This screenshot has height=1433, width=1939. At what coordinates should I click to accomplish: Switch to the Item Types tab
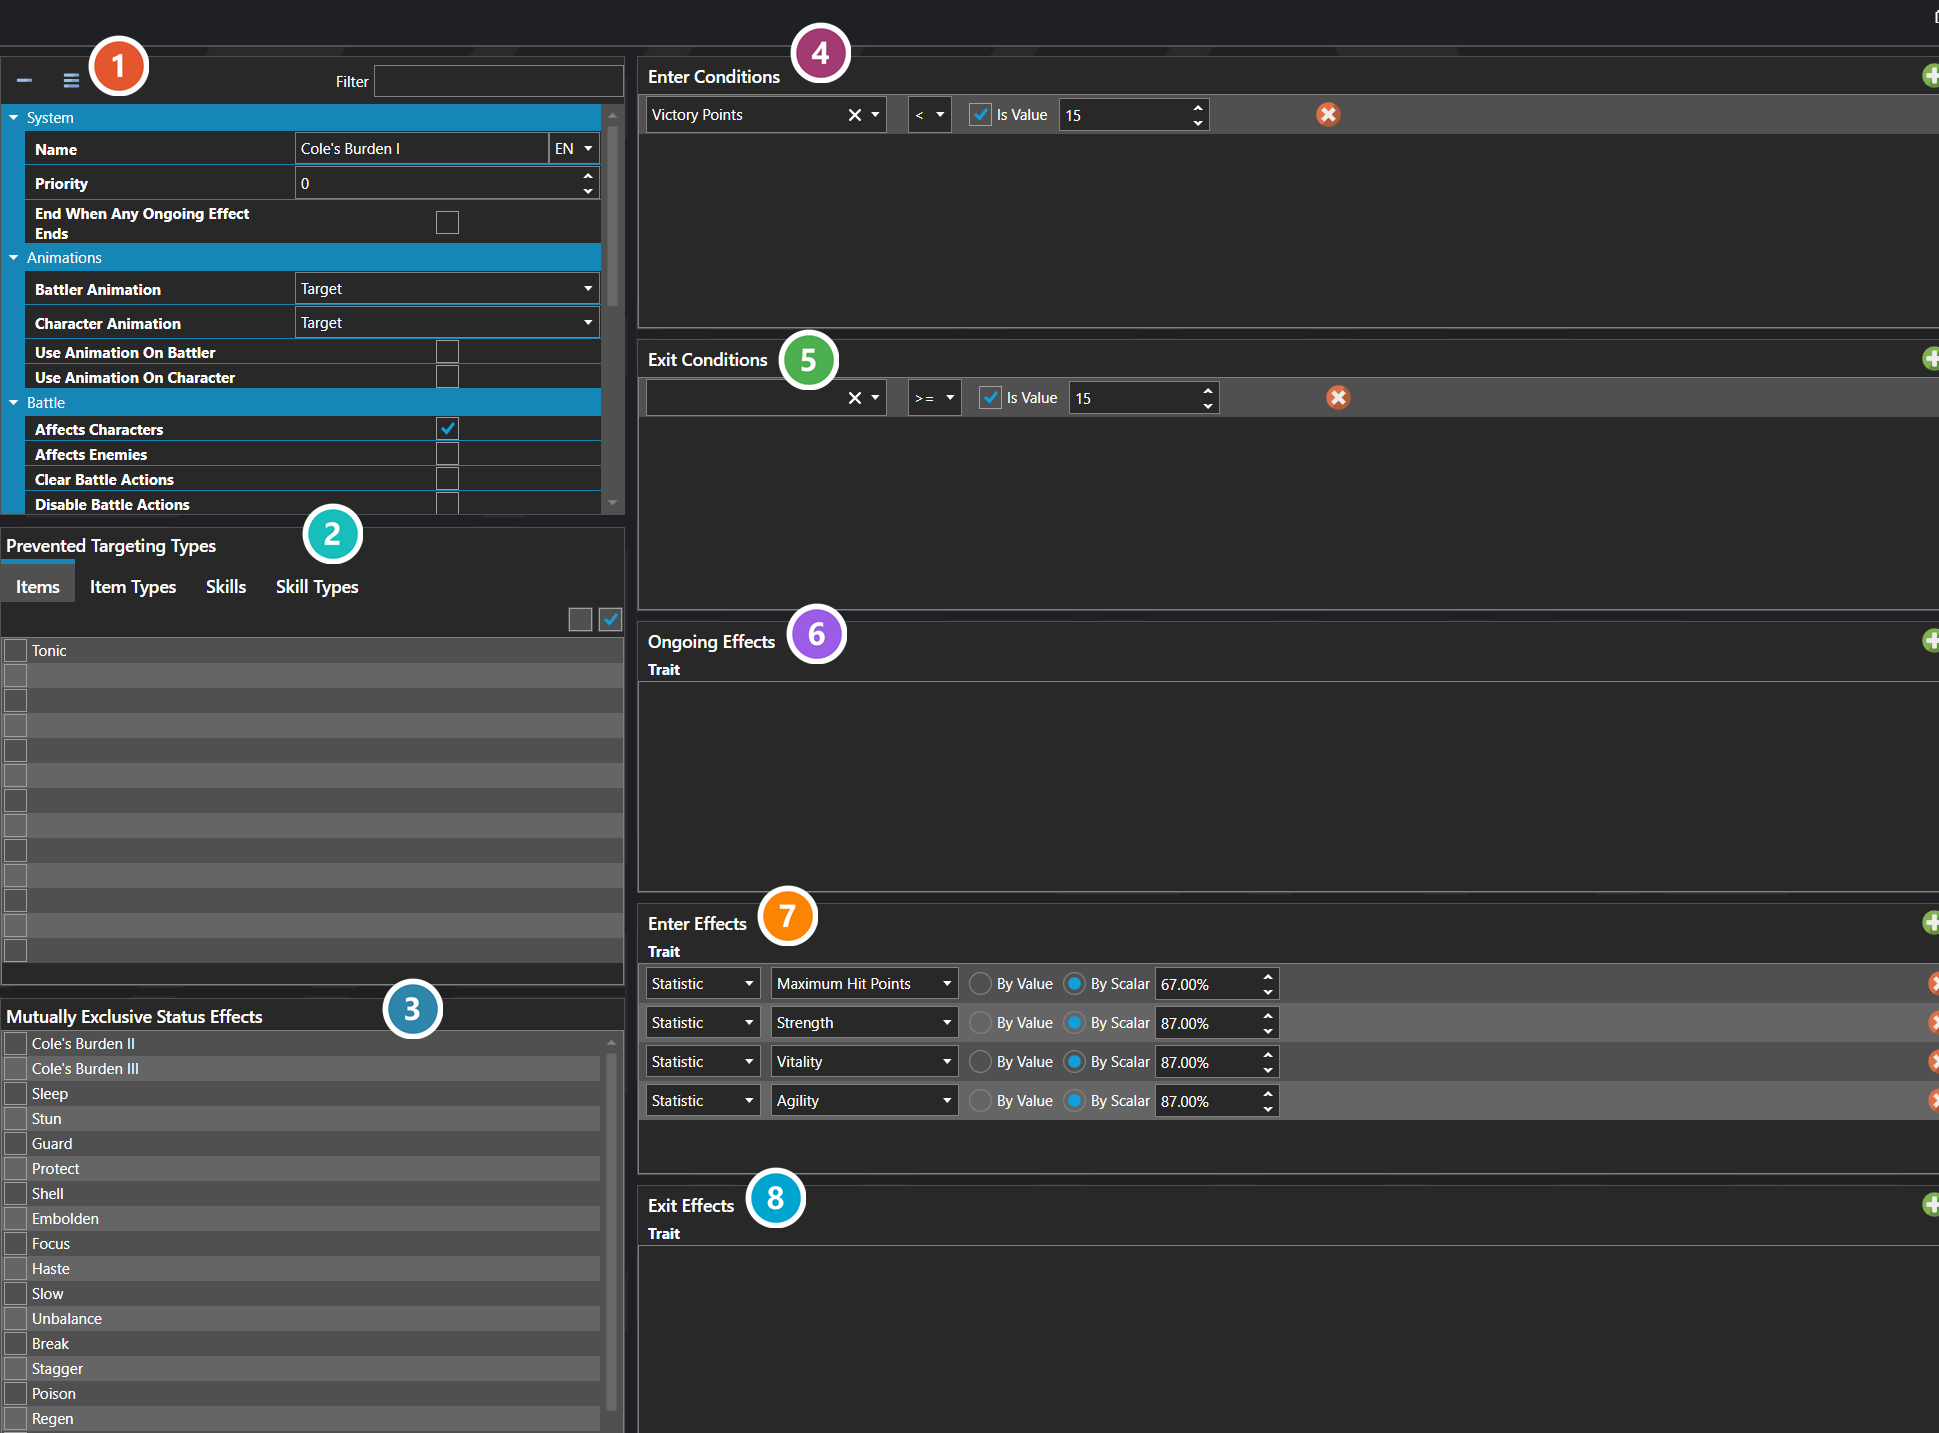133,587
